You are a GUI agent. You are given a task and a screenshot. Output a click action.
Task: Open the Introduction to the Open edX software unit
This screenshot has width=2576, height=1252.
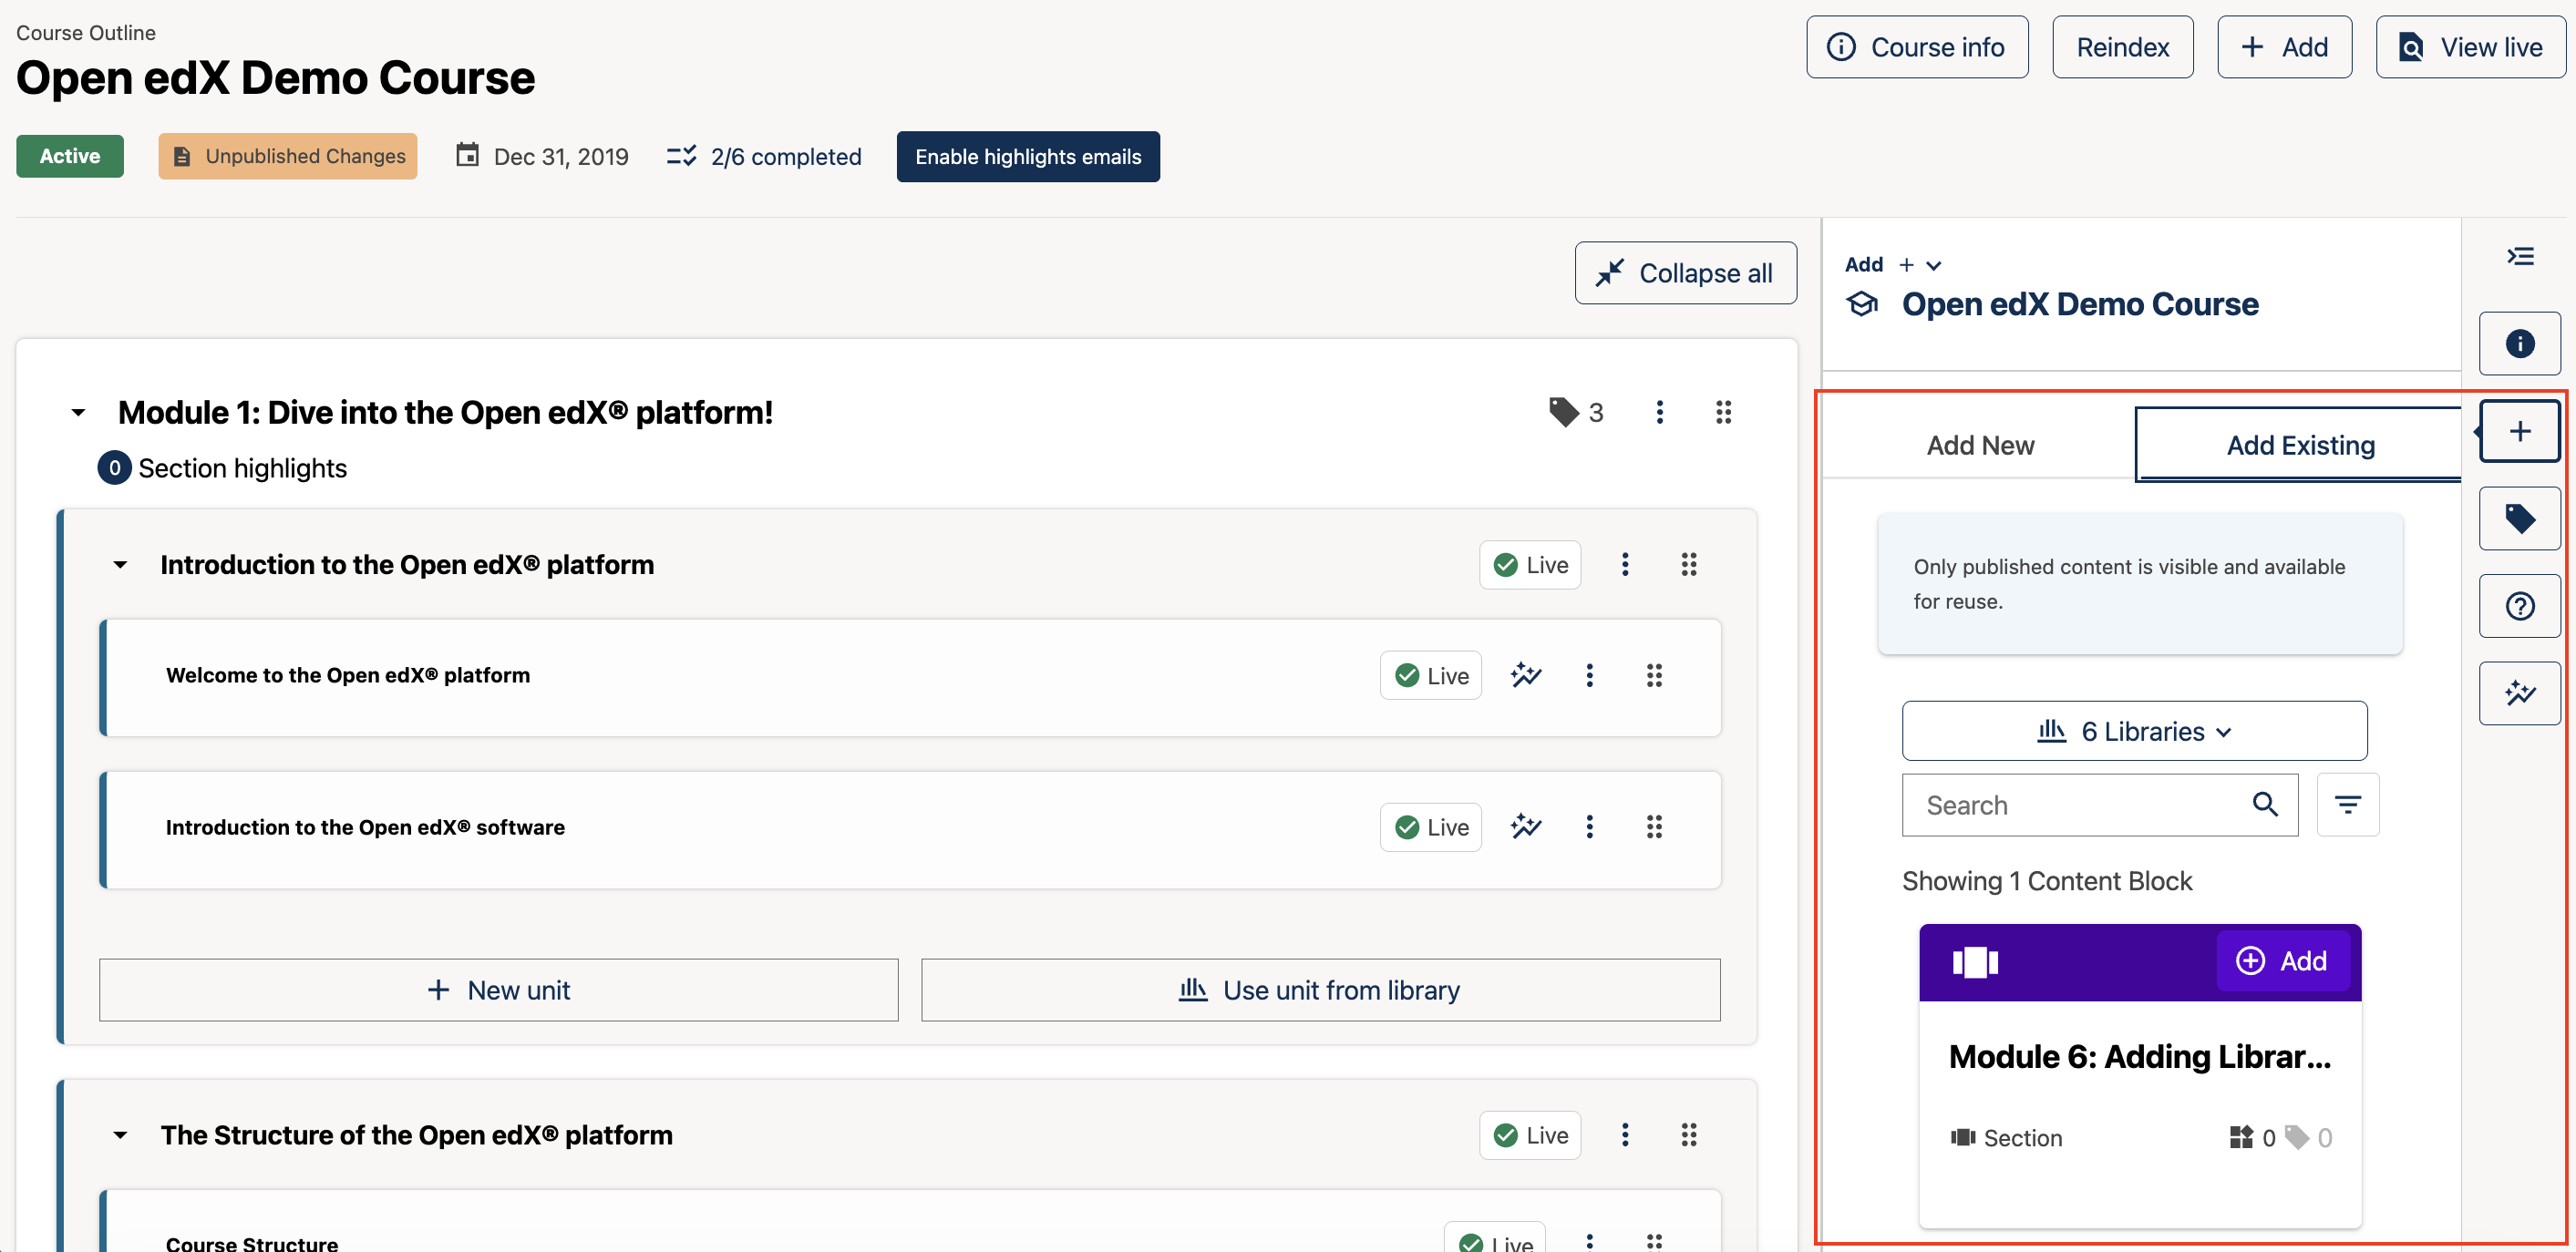coord(365,827)
